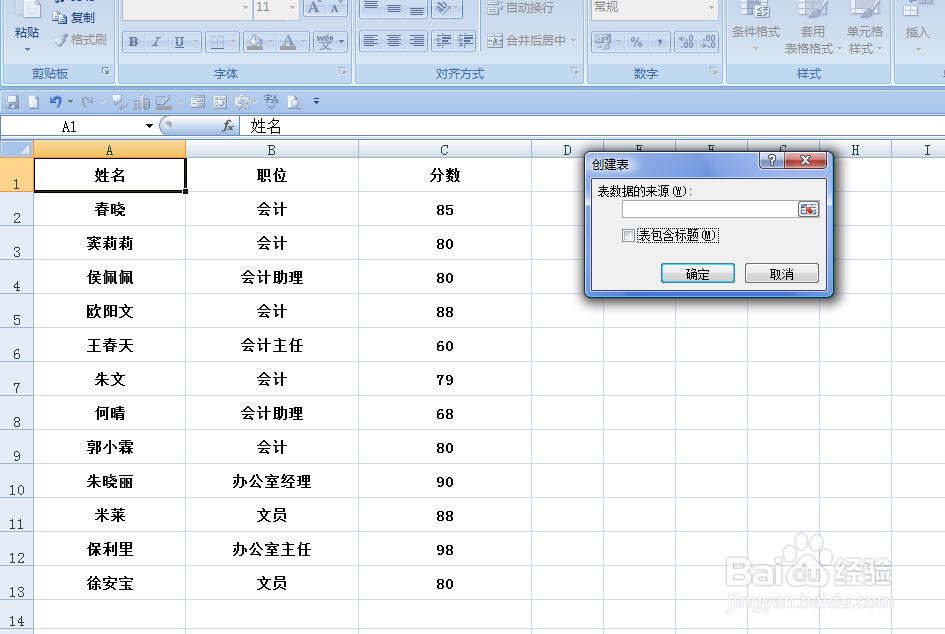The height and width of the screenshot is (634, 945).
Task: Click the Redo arrow in quick toolbar
Action: coord(87,102)
